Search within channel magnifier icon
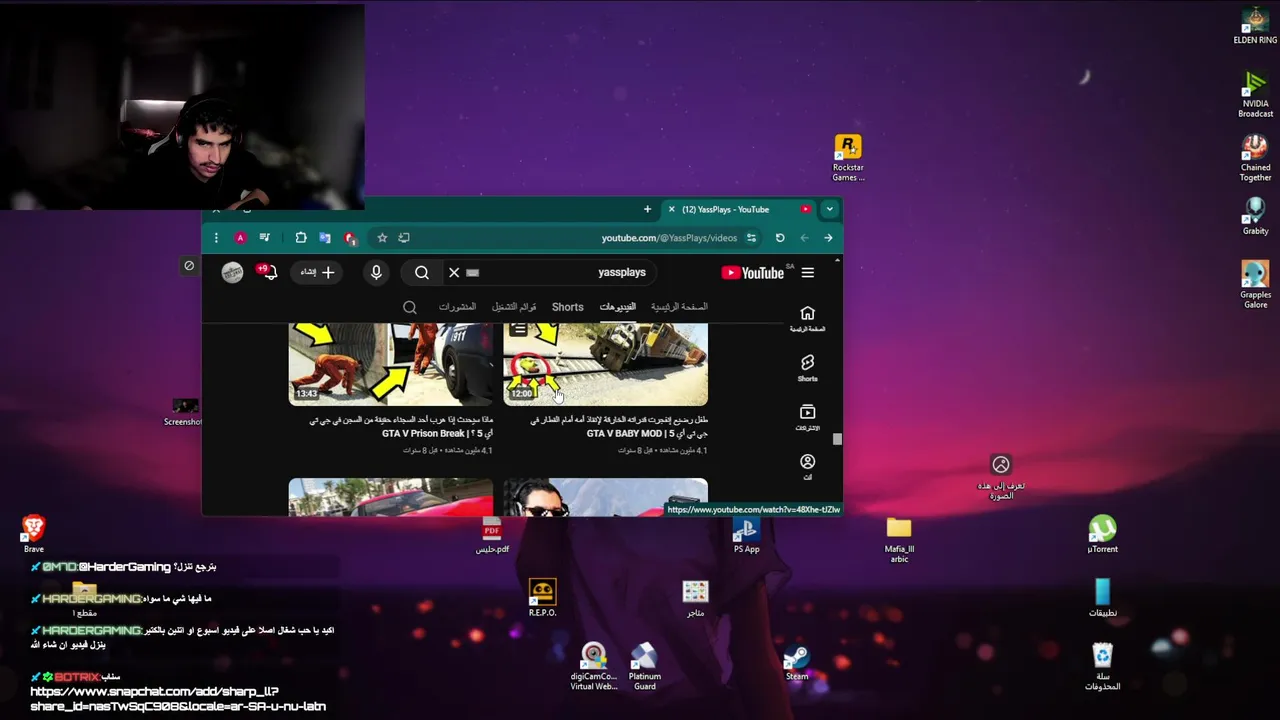 pos(410,307)
